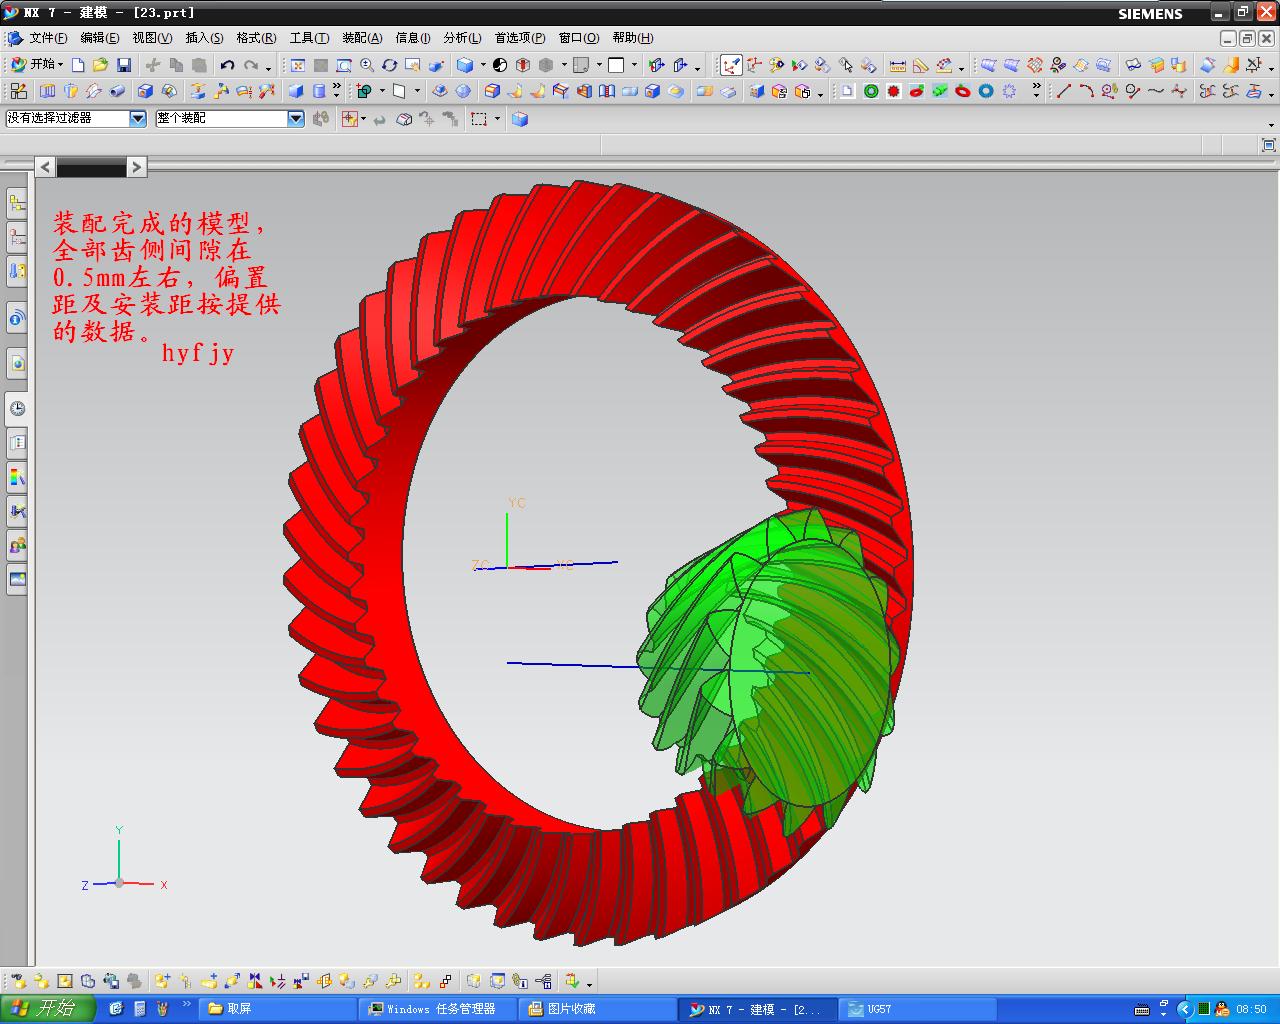Click the black tab between scroll arrows
The image size is (1280, 1024).
coord(91,168)
